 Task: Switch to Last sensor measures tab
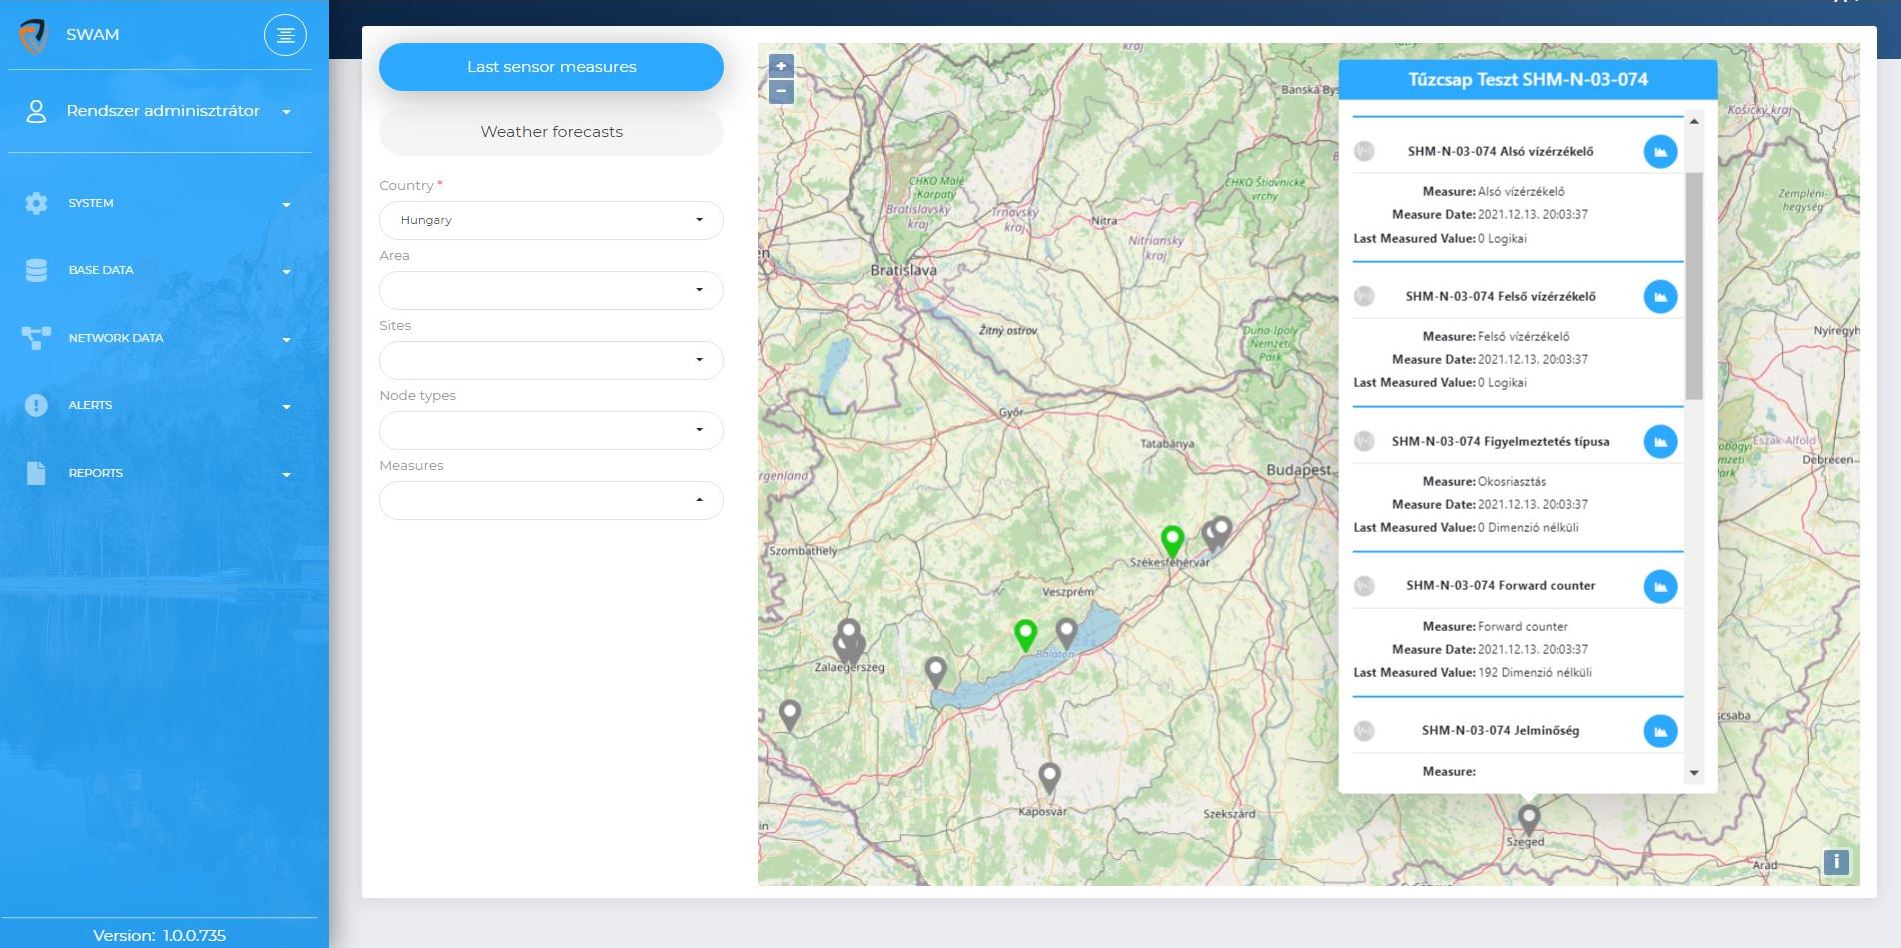(551, 67)
